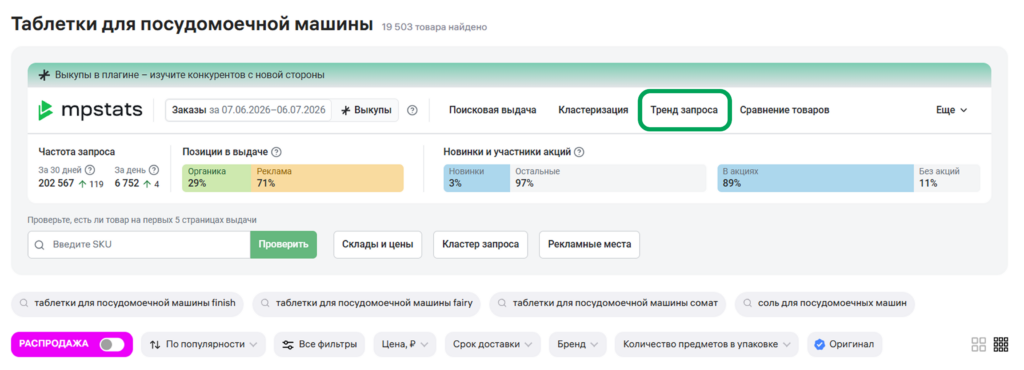Click the Кластер запроса button
The width and height of the screenshot is (1024, 370).
[481, 245]
